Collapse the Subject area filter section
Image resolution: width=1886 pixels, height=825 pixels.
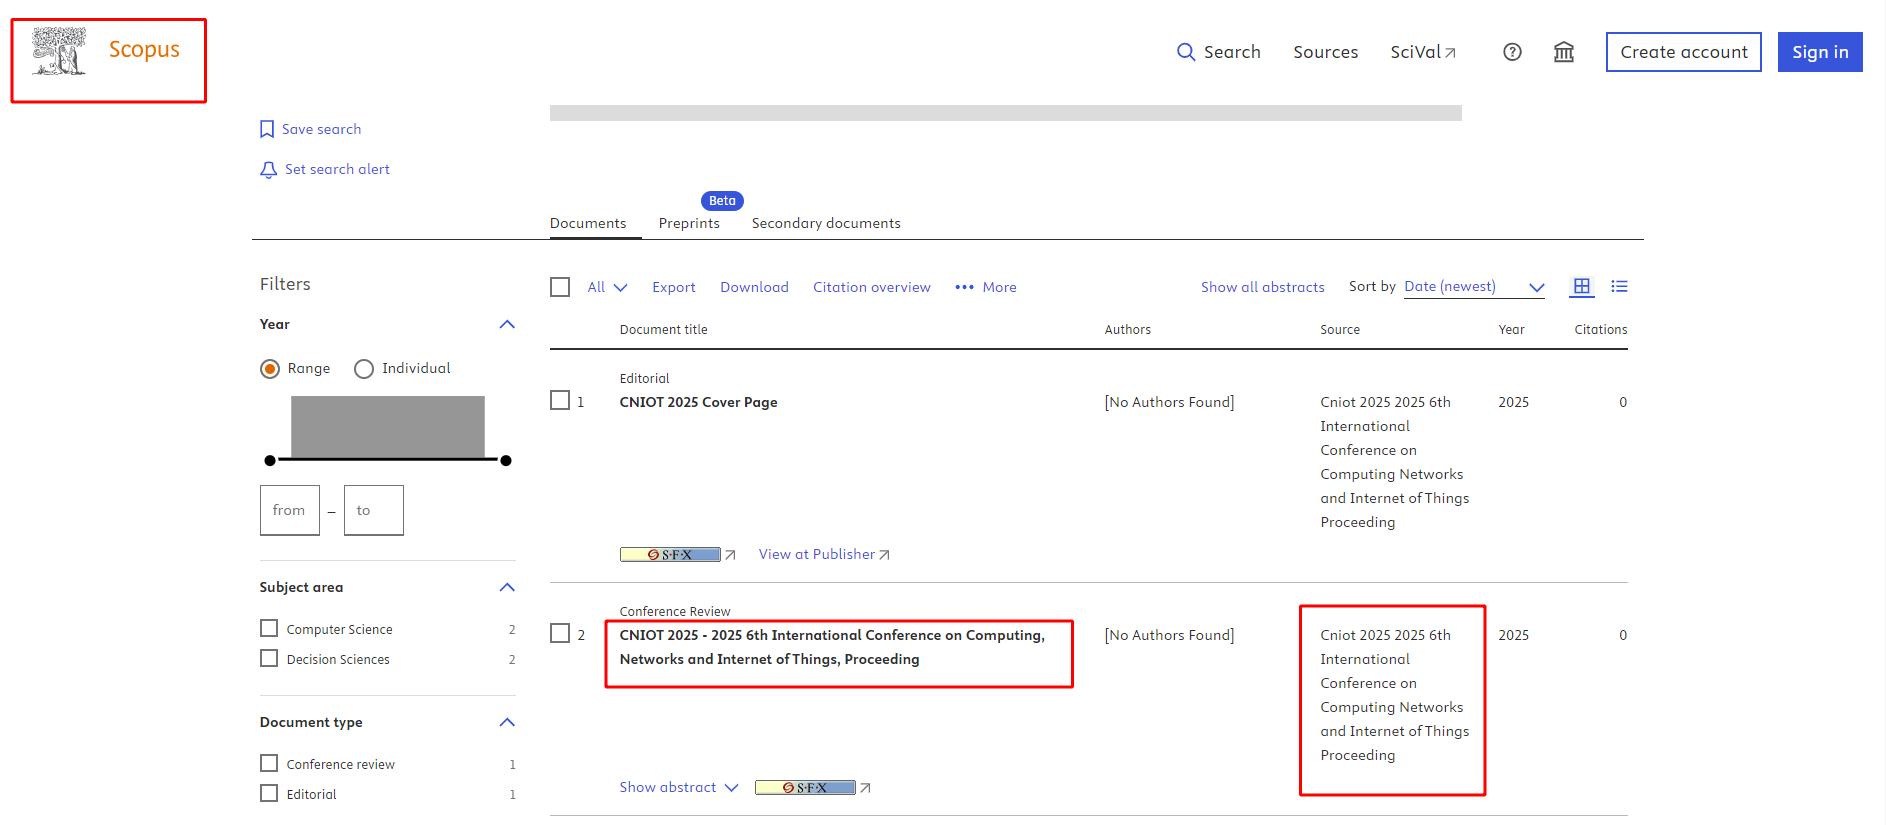507,587
